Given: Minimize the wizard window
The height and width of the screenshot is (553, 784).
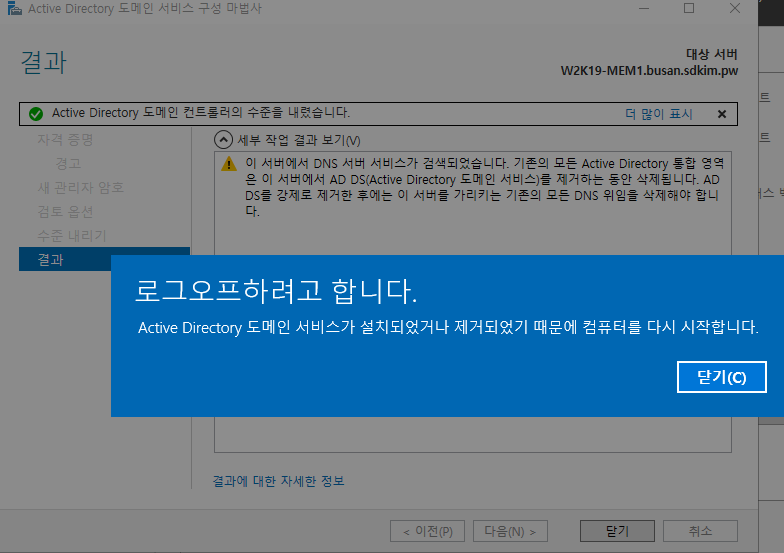Looking at the screenshot, I should click(644, 8).
